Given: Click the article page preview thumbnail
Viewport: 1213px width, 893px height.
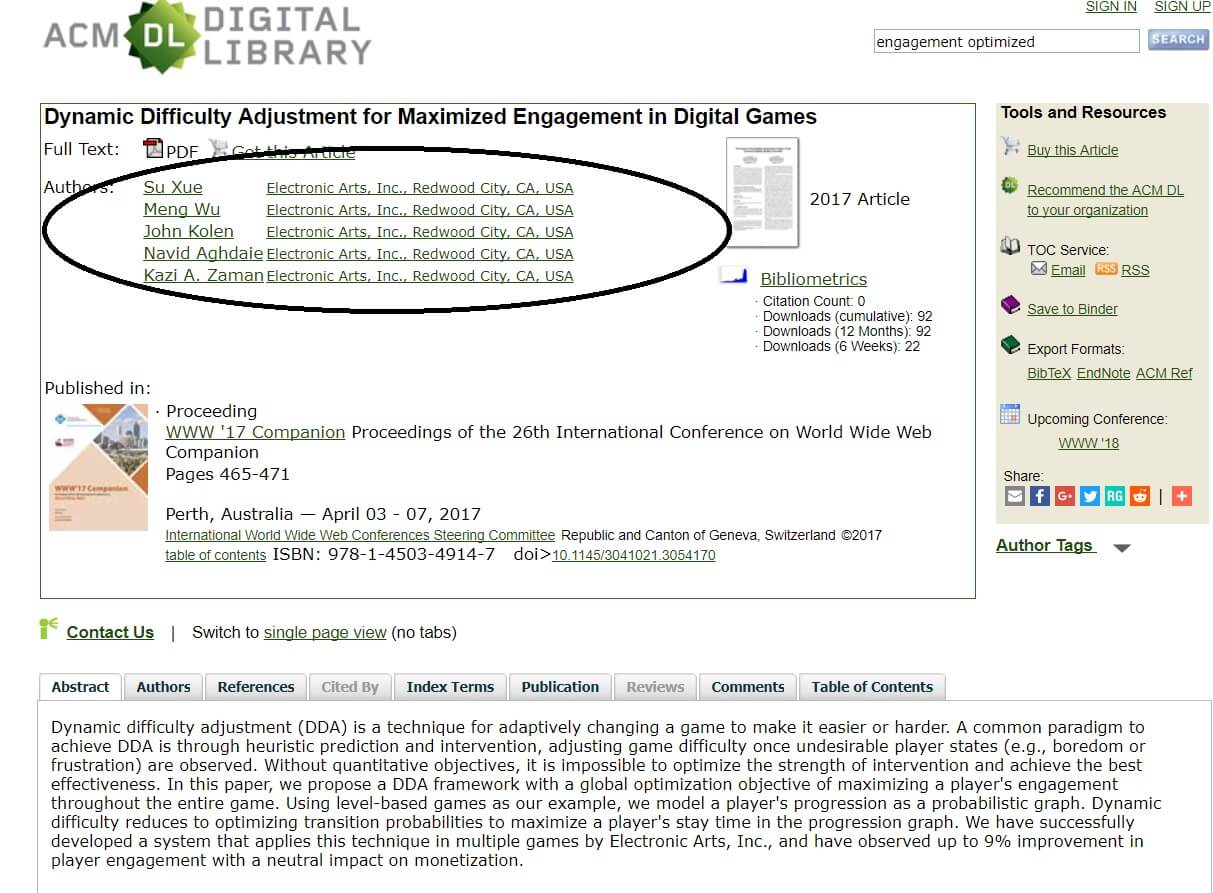Looking at the screenshot, I should pyautogui.click(x=762, y=192).
